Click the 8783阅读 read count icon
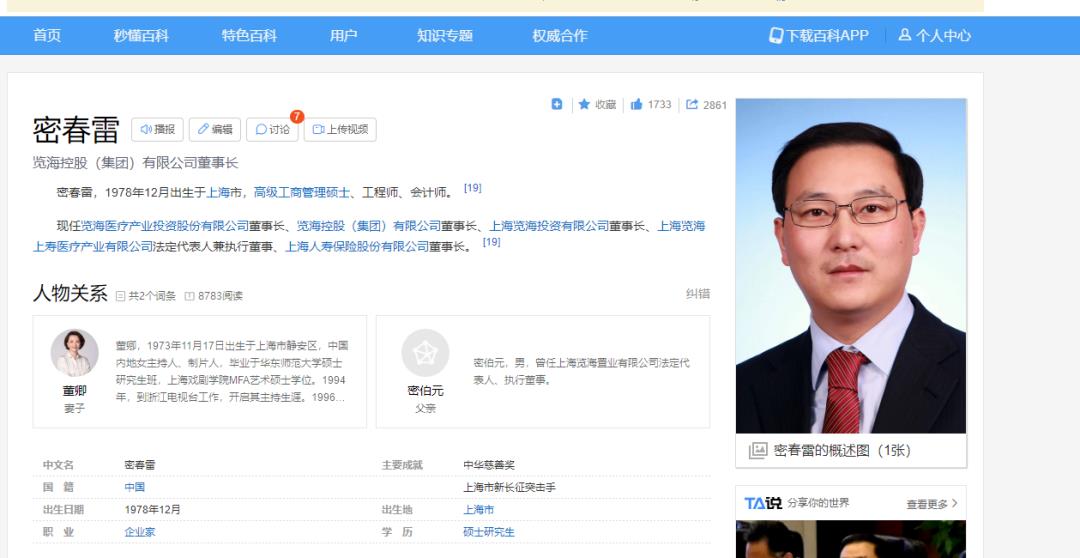This screenshot has width=1080, height=558. pyautogui.click(x=189, y=296)
